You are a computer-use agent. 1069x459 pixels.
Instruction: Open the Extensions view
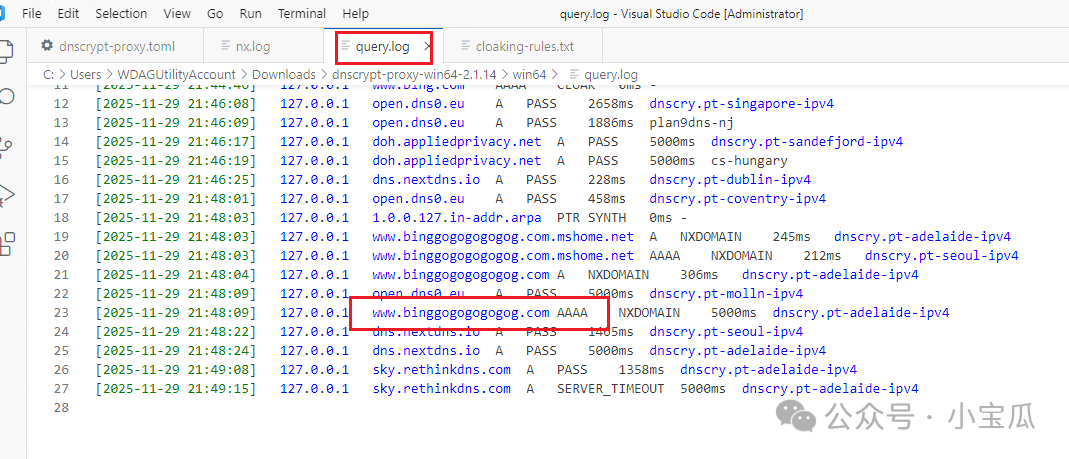pyautogui.click(x=7, y=241)
